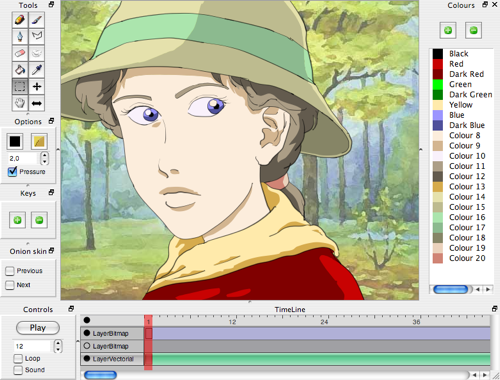This screenshot has height=380, width=500.
Task: Undock the Colours panel
Action: coord(485,5)
